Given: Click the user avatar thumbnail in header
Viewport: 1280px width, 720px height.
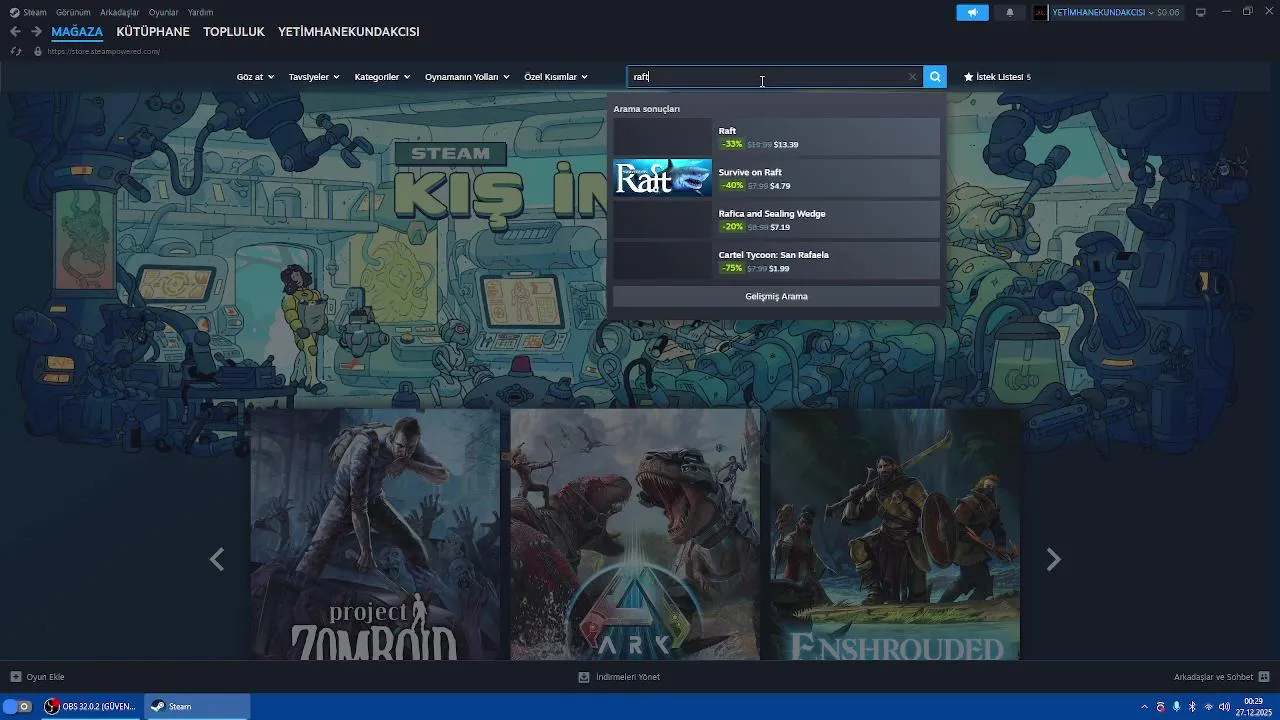Looking at the screenshot, I should (1040, 12).
